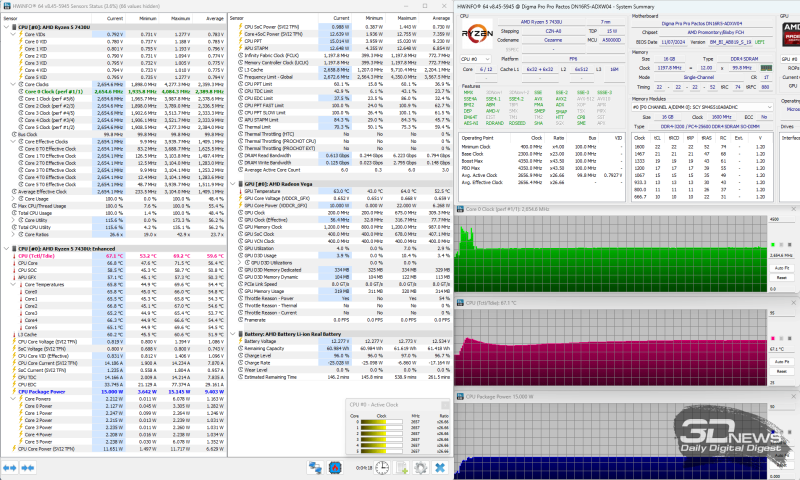The width and height of the screenshot is (800, 480).
Task: Collapse the Core Effective Clocks node
Action: click(13, 142)
